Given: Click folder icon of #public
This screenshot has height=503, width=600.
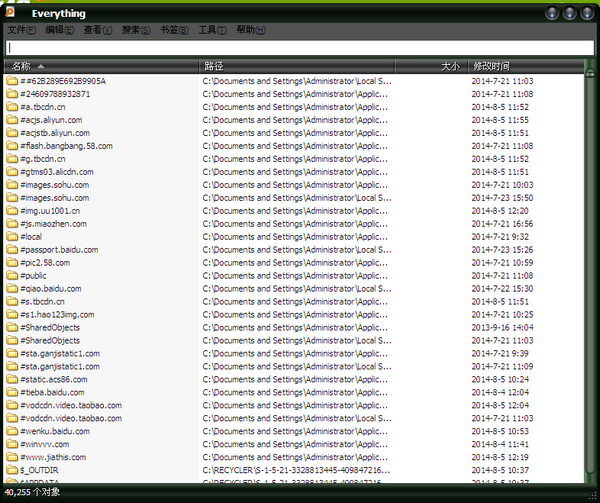Looking at the screenshot, I should point(12,276).
